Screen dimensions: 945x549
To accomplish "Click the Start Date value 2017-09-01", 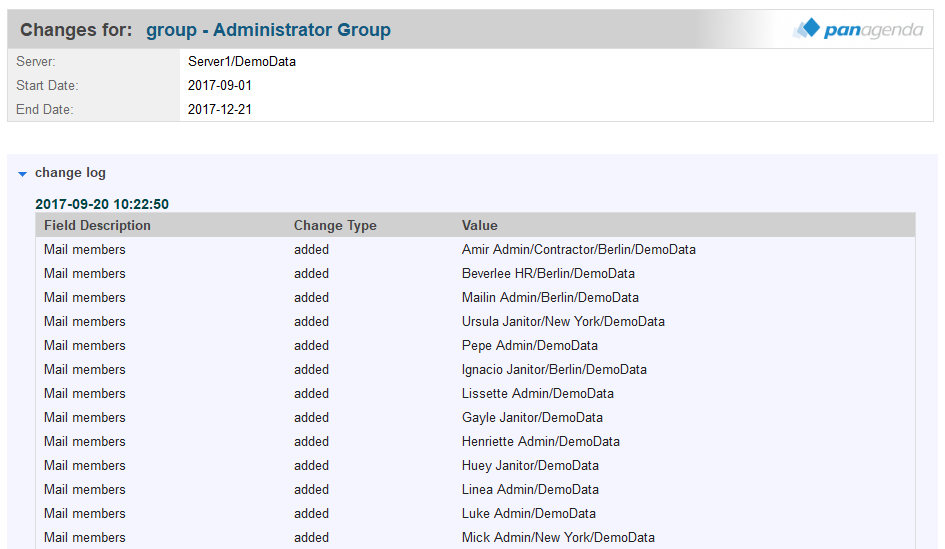I will (220, 86).
